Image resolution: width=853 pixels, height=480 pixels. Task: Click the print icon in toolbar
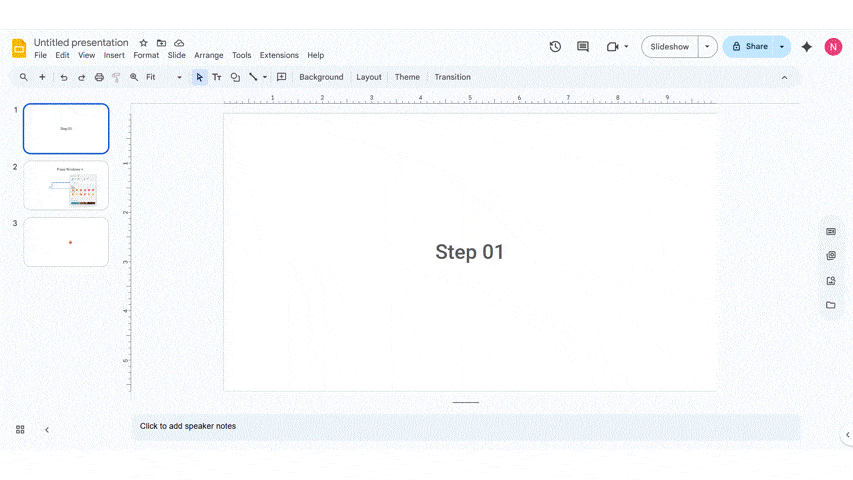click(x=99, y=77)
